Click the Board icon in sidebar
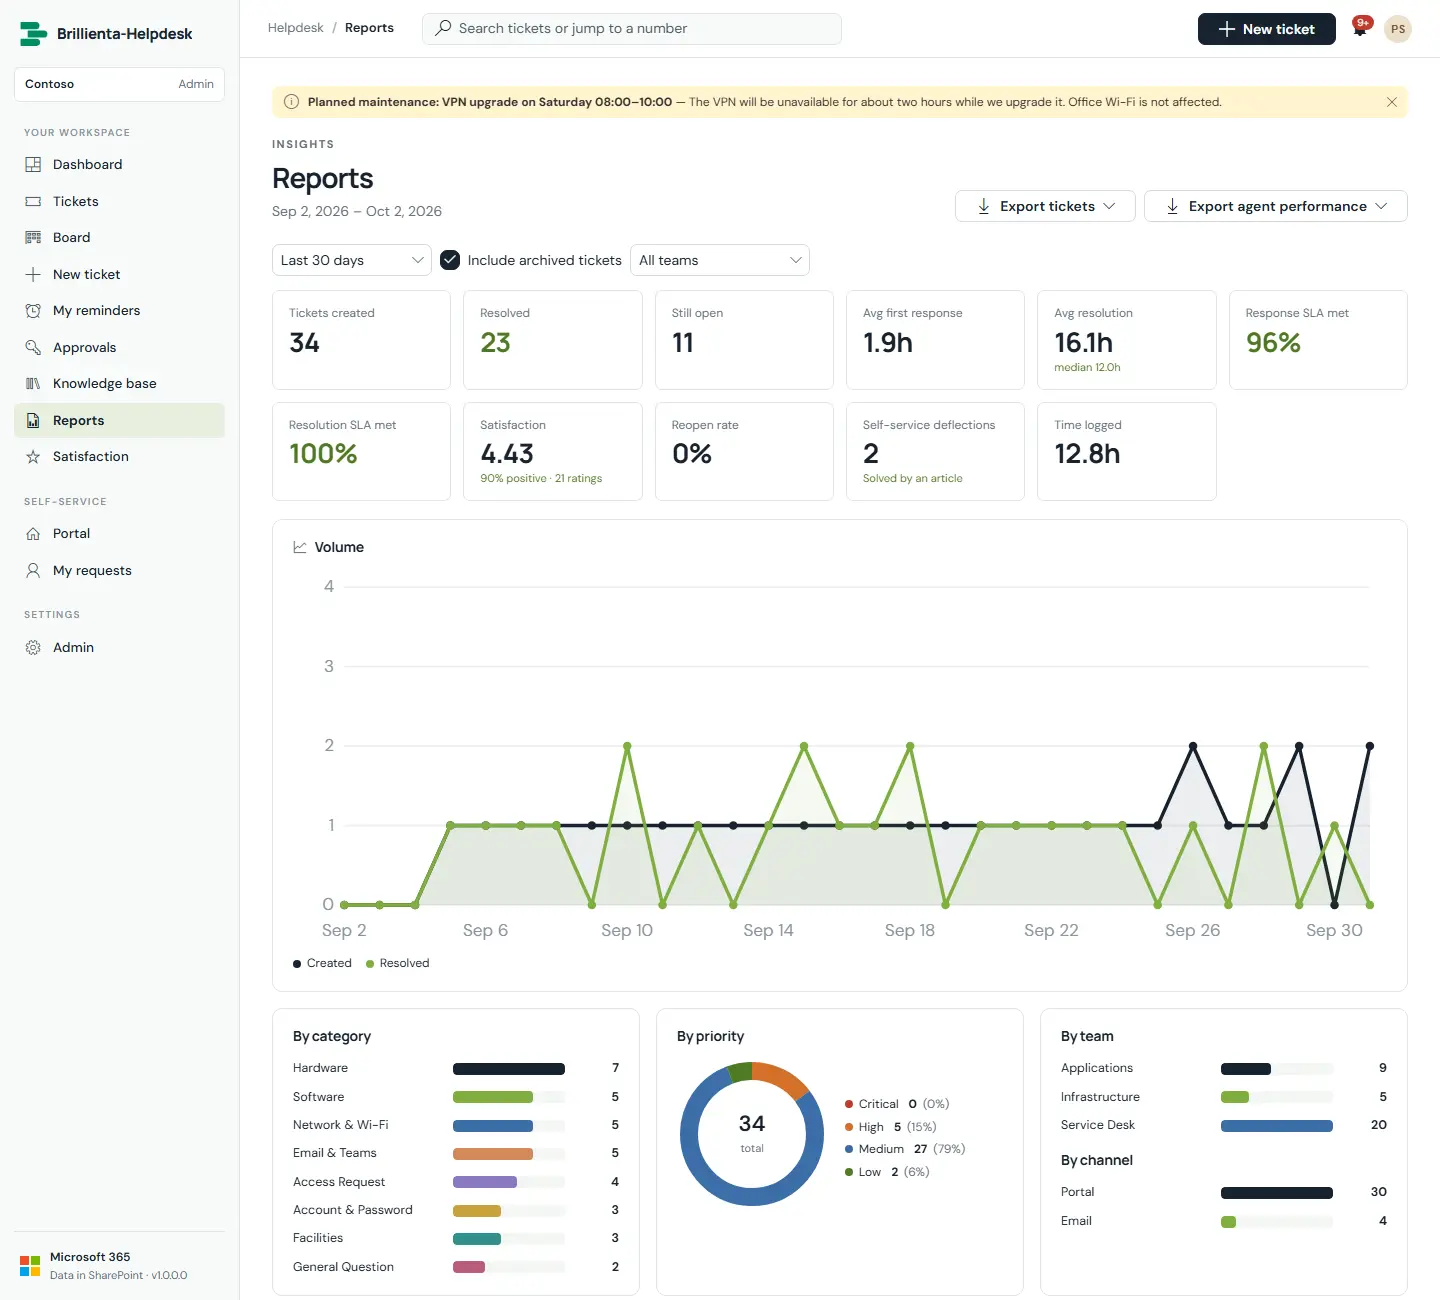Screen dimensions: 1440x1300 point(33,238)
